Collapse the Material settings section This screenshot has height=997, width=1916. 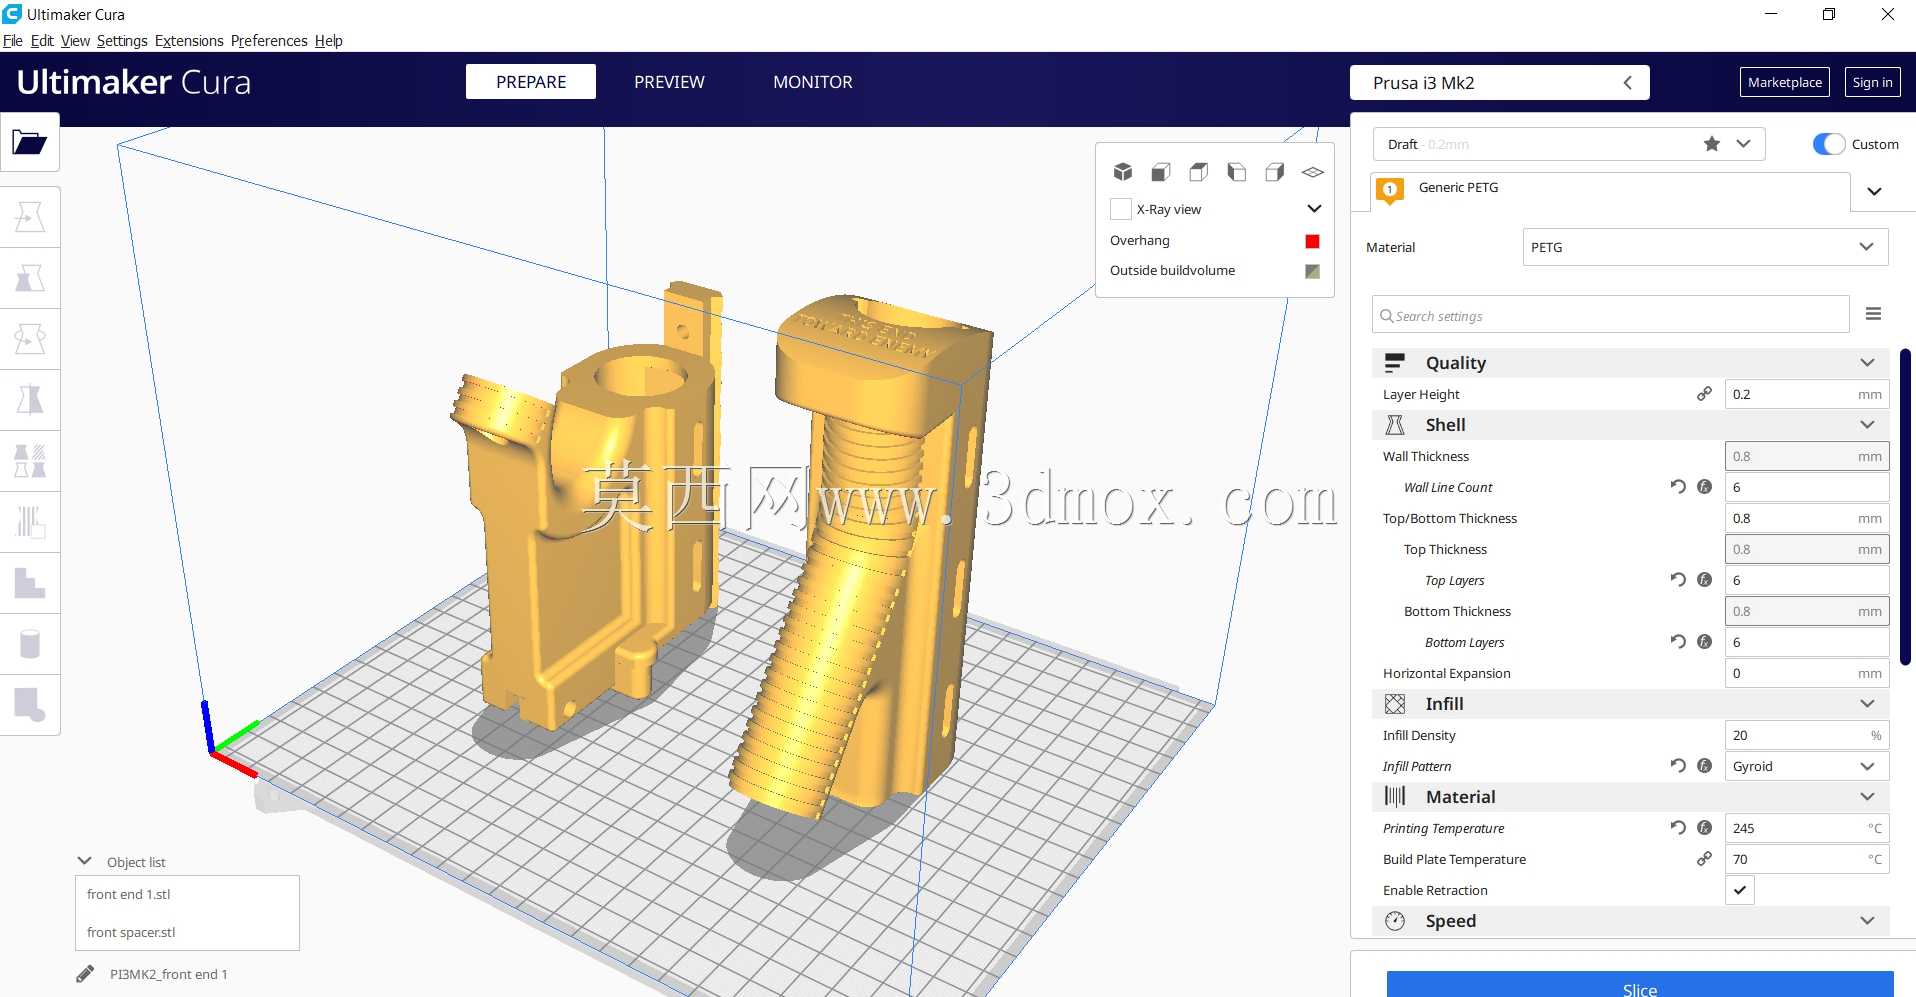[x=1867, y=797]
